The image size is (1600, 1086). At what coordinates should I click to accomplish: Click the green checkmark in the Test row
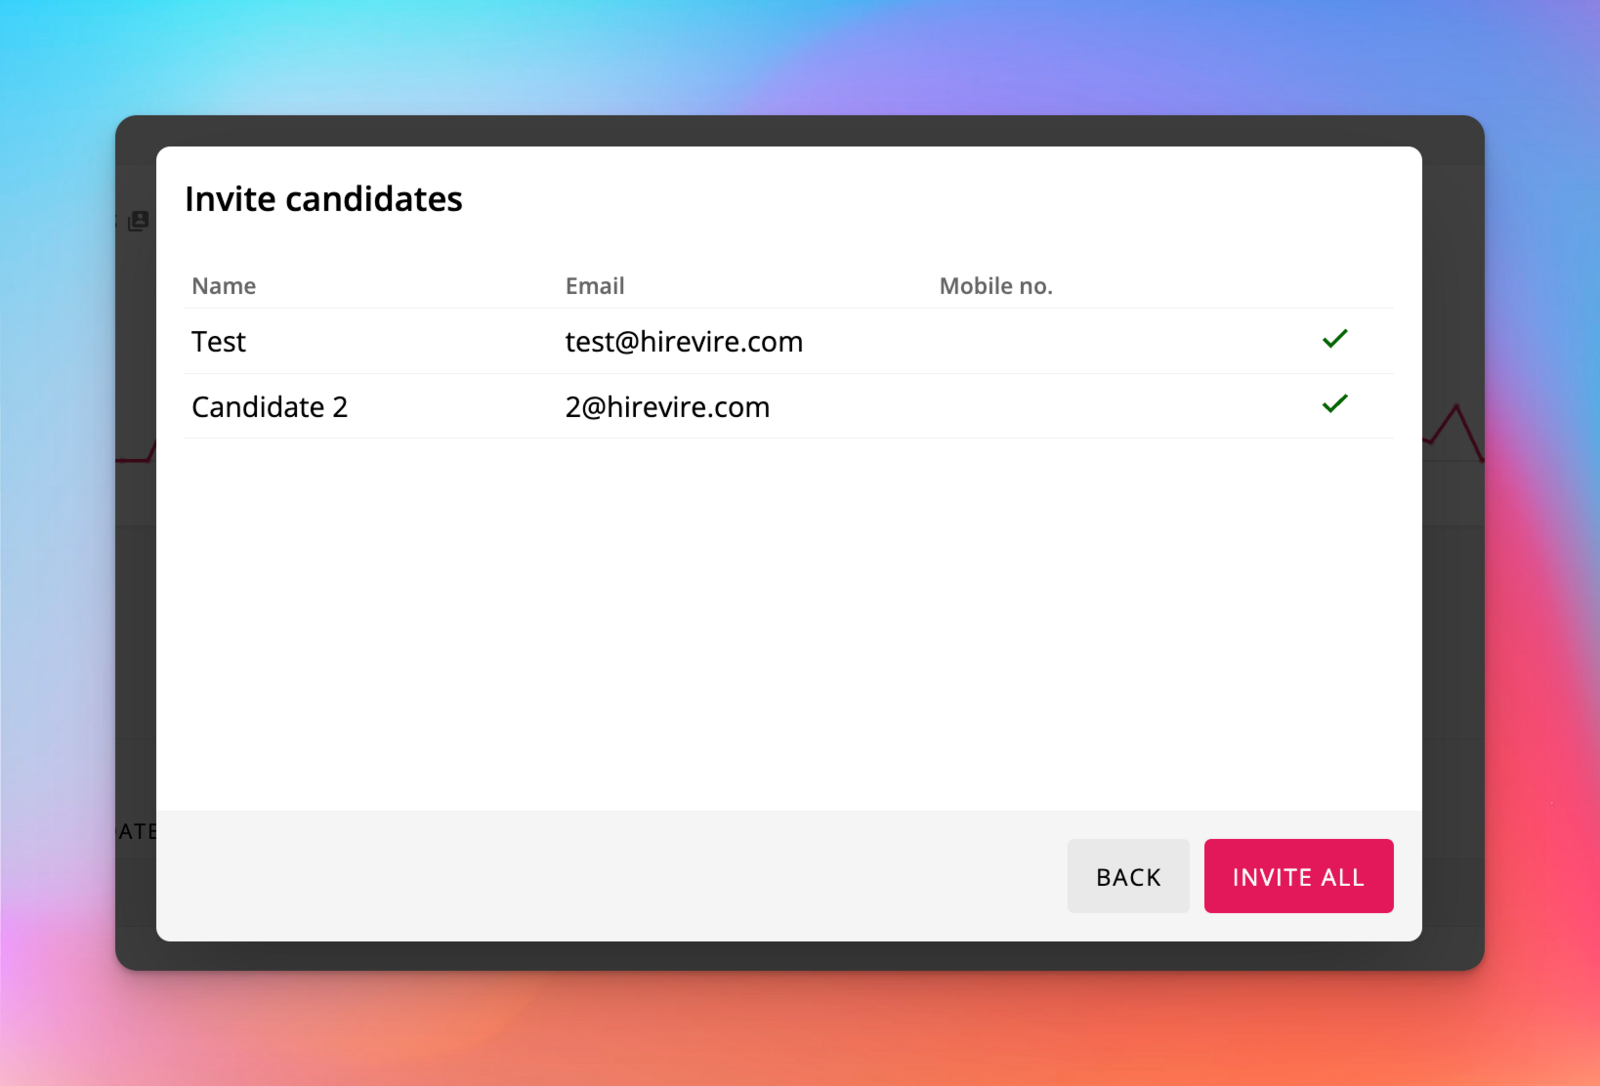(x=1334, y=340)
